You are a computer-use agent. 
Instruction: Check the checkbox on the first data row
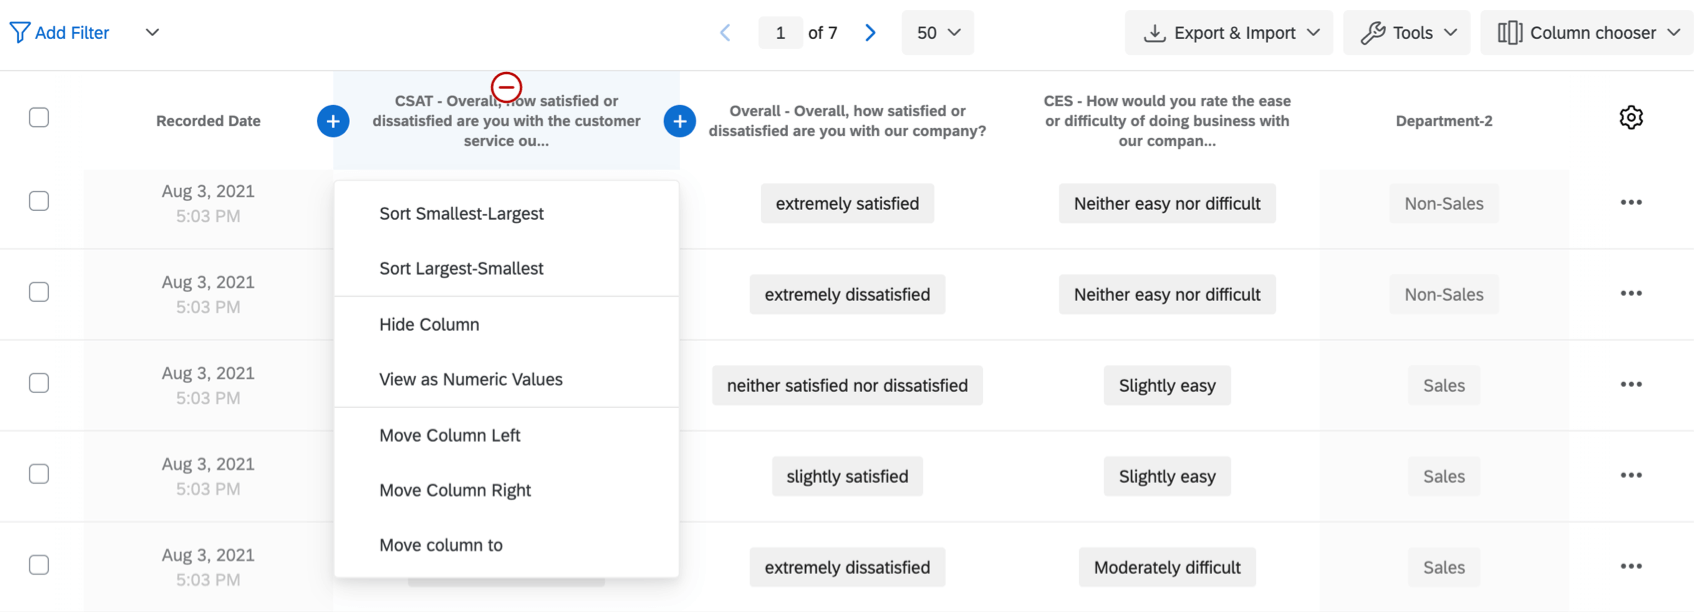(39, 200)
